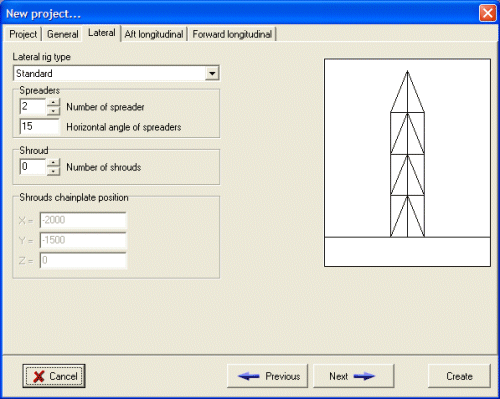This screenshot has height=399, width=500.
Task: Click the Number of spreader value field
Action: 33,107
